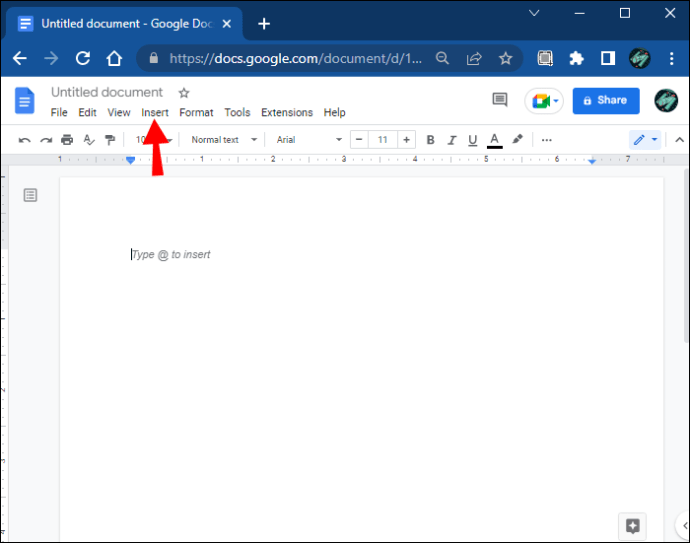Open the Insert menu
The height and width of the screenshot is (543, 690).
point(155,113)
